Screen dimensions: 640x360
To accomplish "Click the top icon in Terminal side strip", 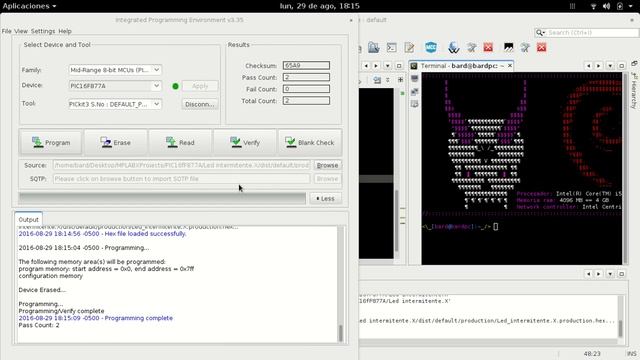I will pyautogui.click(x=415, y=78).
